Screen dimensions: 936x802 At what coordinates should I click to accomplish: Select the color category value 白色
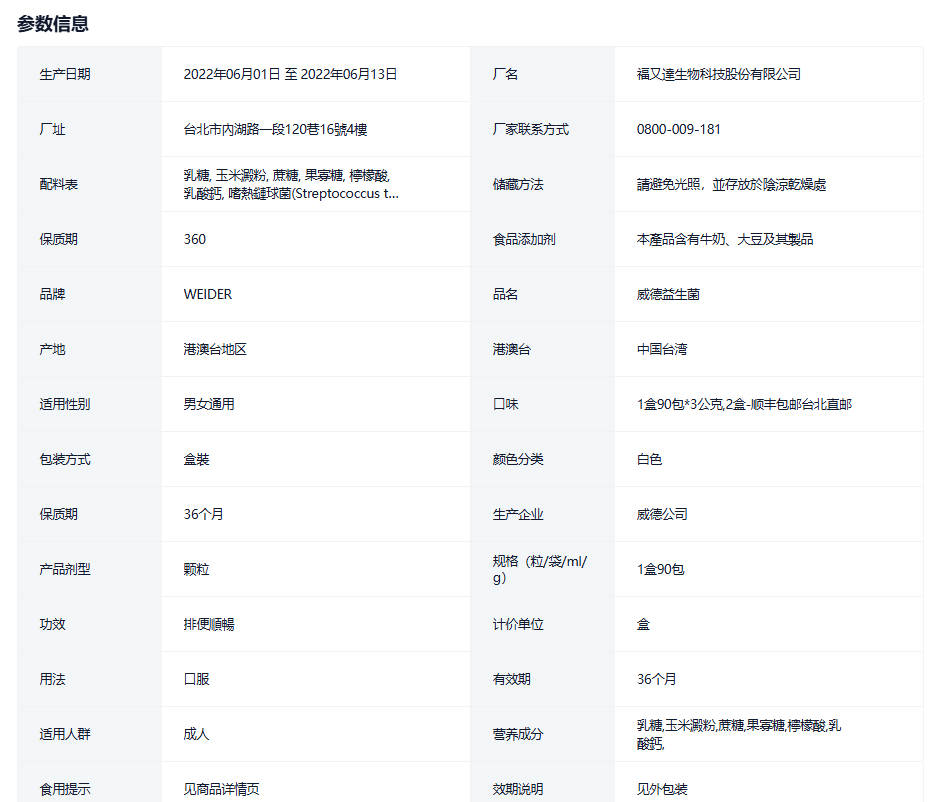coord(649,459)
